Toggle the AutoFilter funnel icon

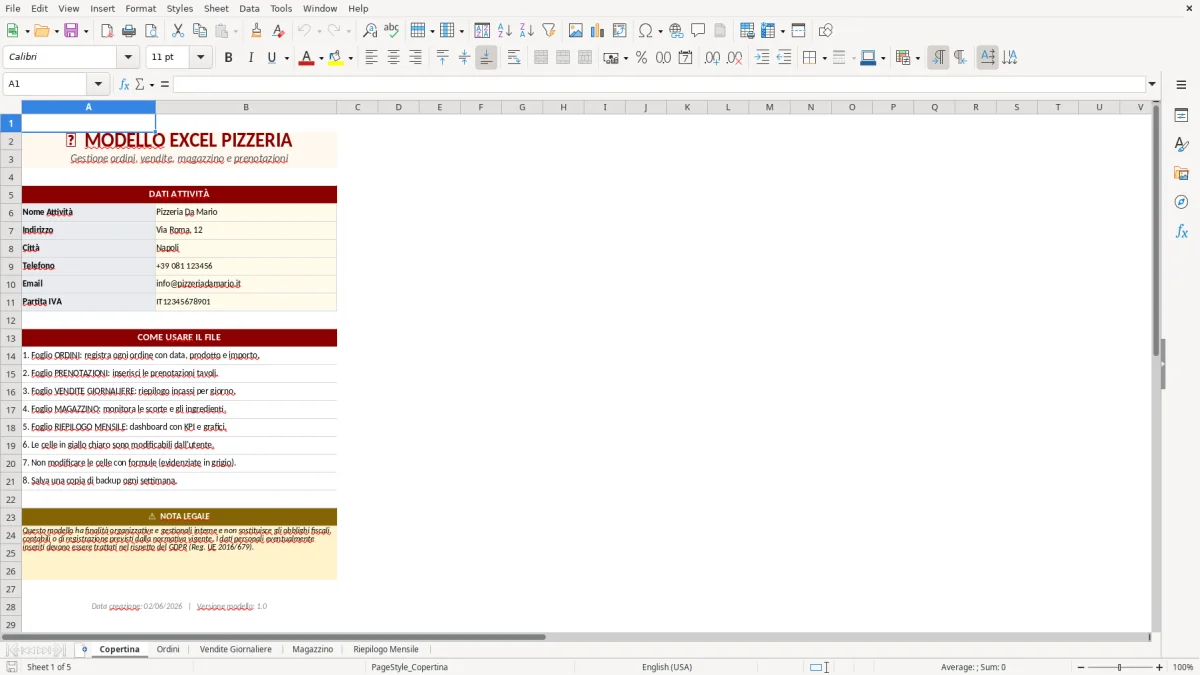[548, 31]
